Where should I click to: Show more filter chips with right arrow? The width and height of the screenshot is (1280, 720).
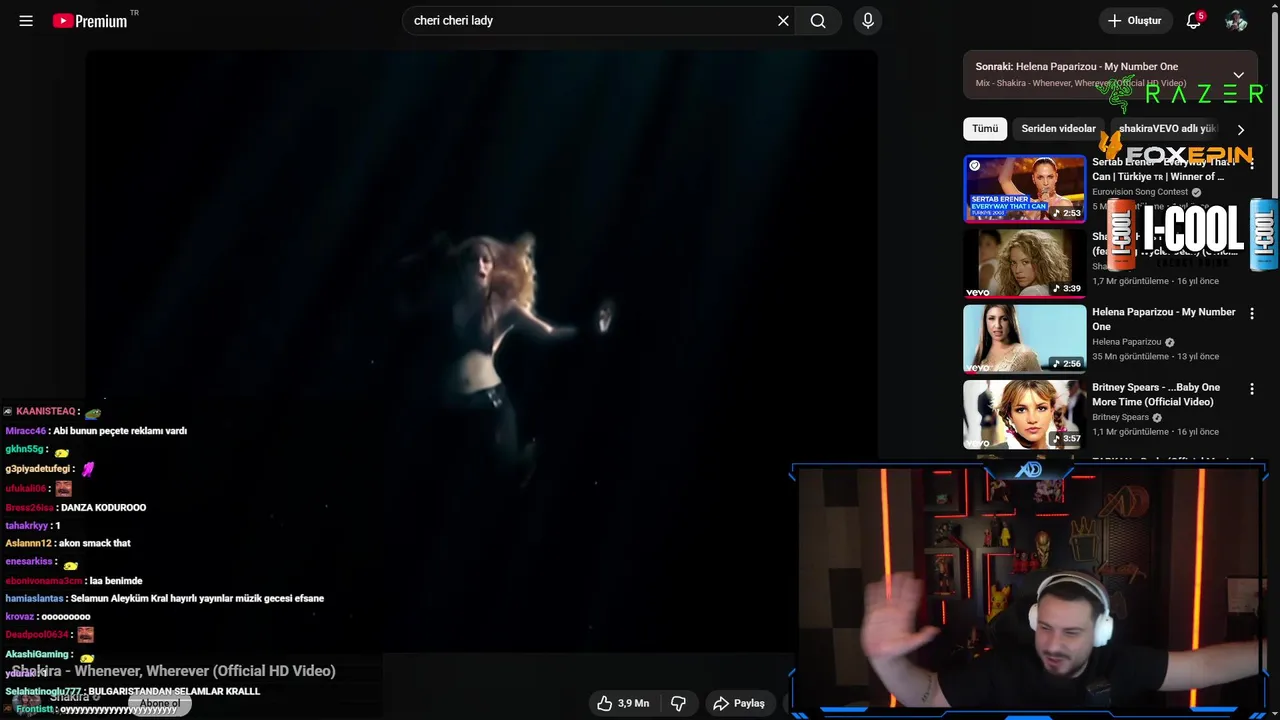[1241, 130]
